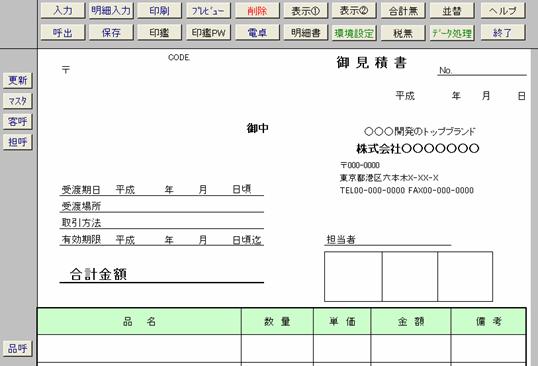Click the 並替 sort button
This screenshot has width=538, height=366.
(452, 11)
